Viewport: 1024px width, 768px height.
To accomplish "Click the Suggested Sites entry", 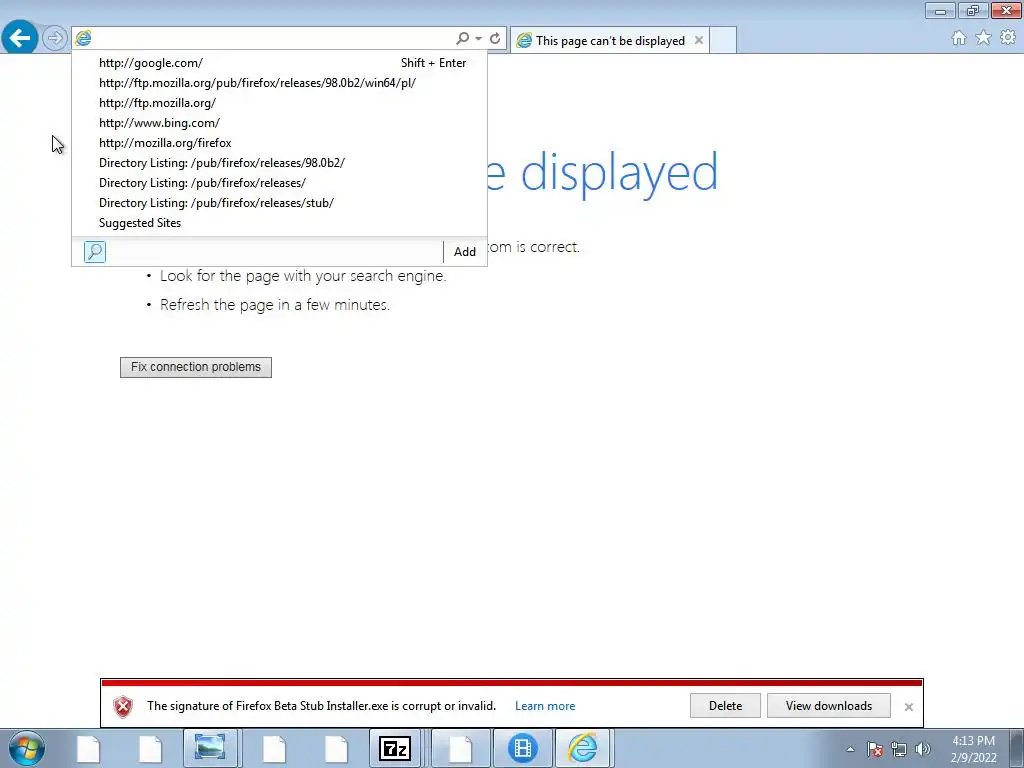I will [280, 223].
